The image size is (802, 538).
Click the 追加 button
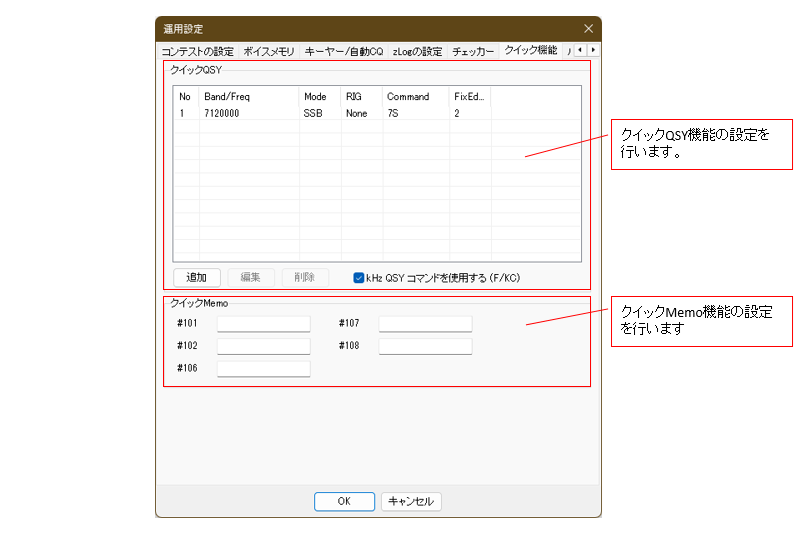[196, 277]
